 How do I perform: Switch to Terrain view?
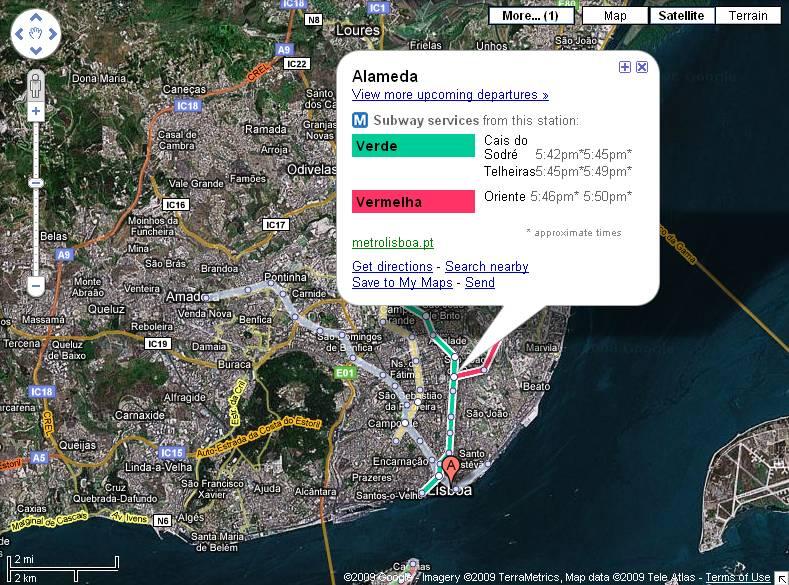(748, 16)
